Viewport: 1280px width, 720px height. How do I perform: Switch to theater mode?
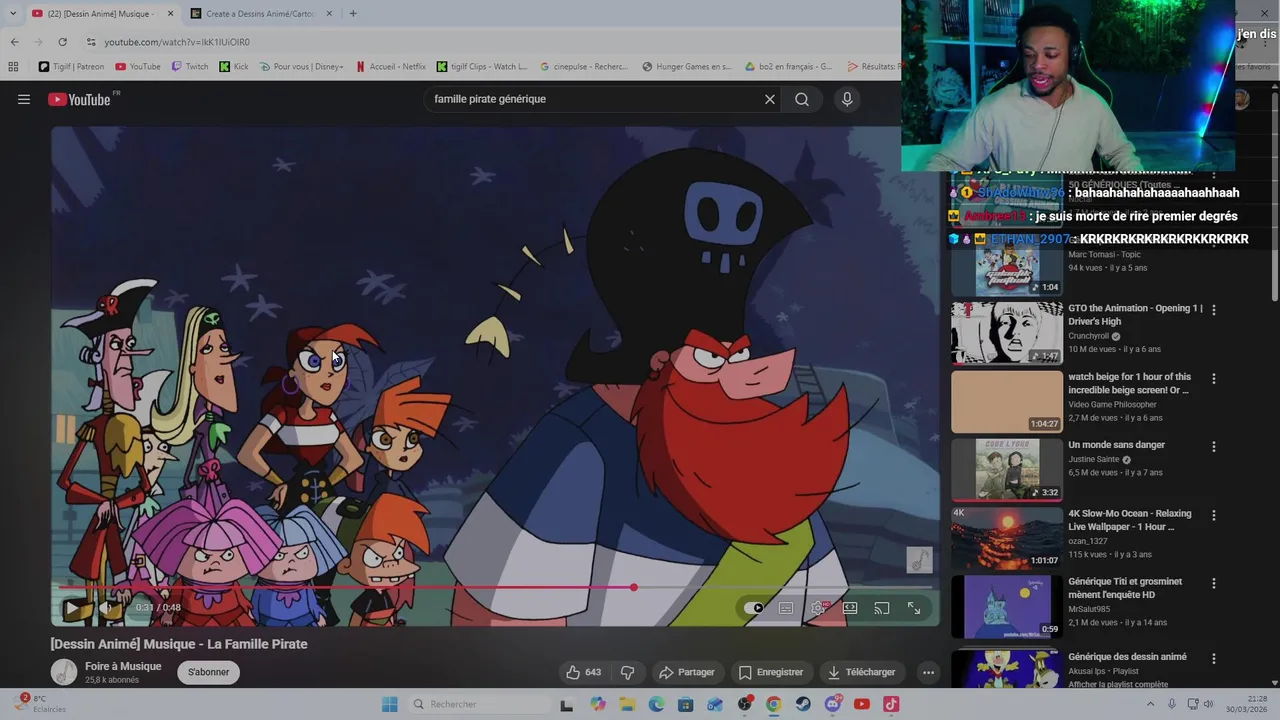(850, 608)
